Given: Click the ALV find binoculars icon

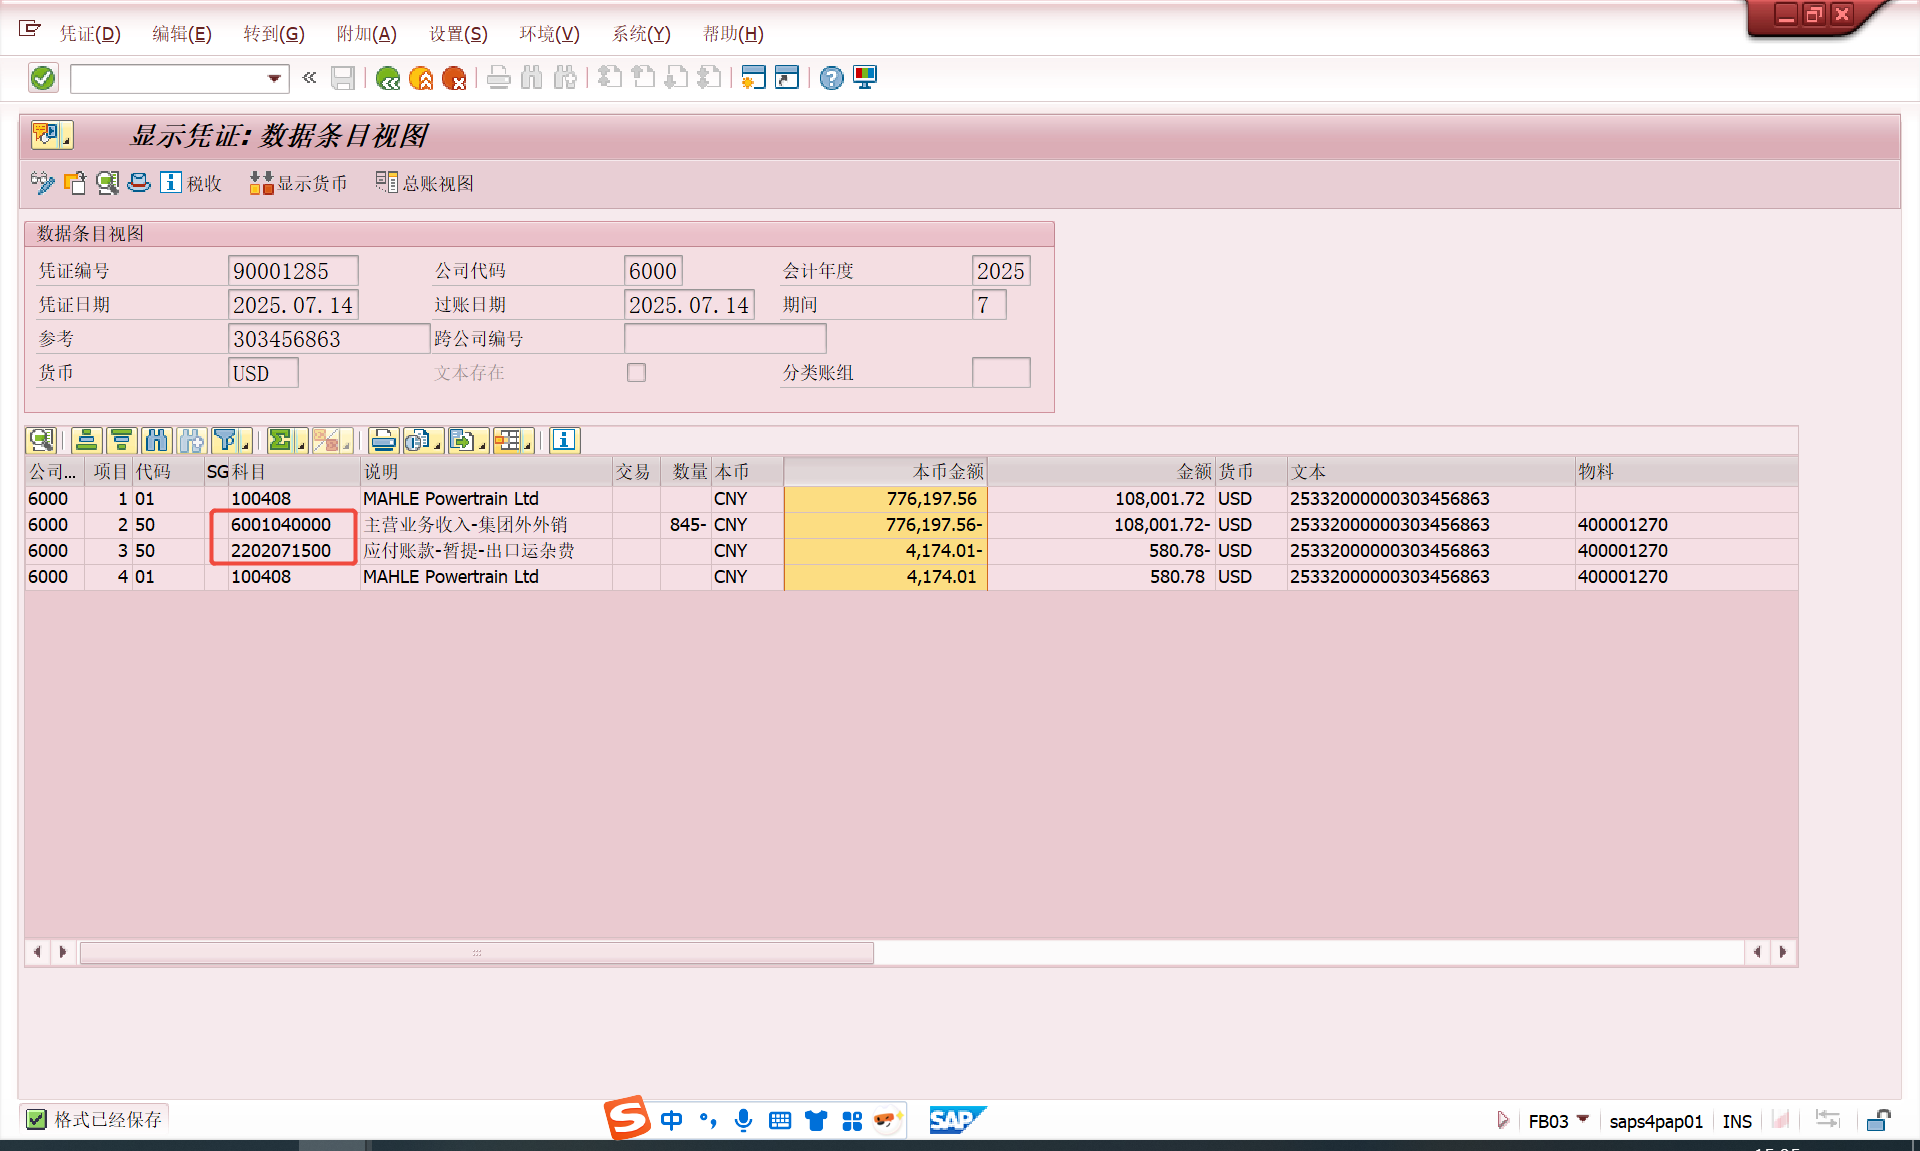Looking at the screenshot, I should [156, 440].
